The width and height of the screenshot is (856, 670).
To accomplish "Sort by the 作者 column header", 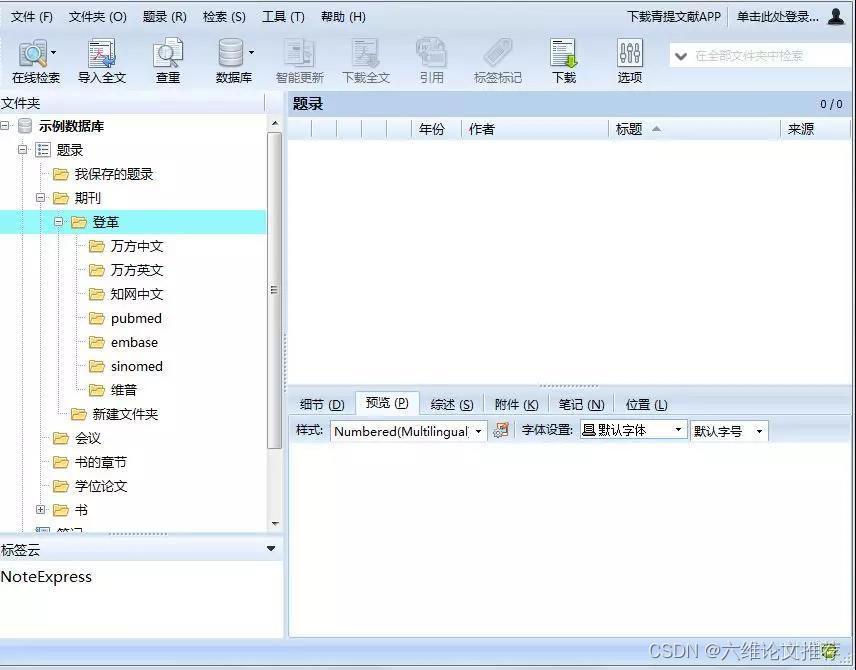I will 535,129.
